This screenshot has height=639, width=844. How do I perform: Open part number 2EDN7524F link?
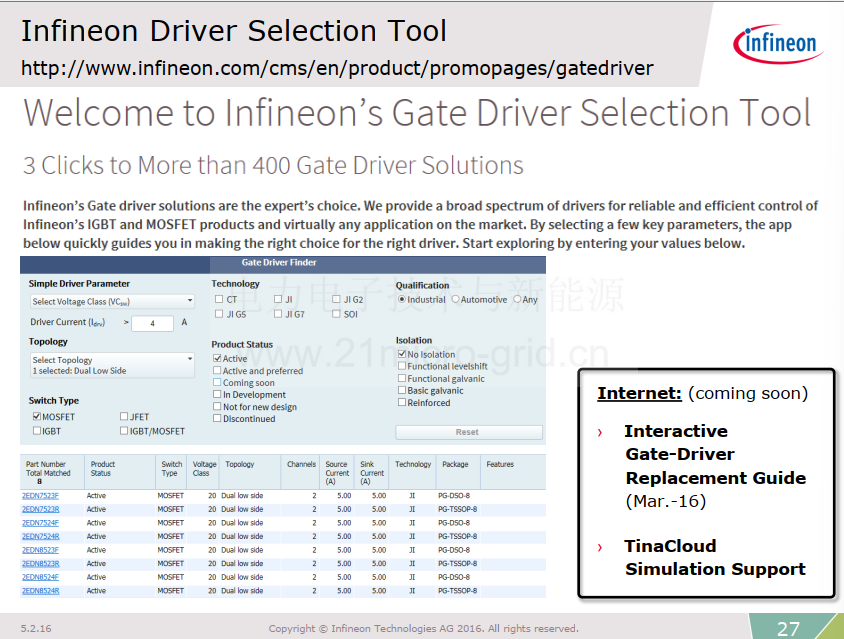click(40, 523)
